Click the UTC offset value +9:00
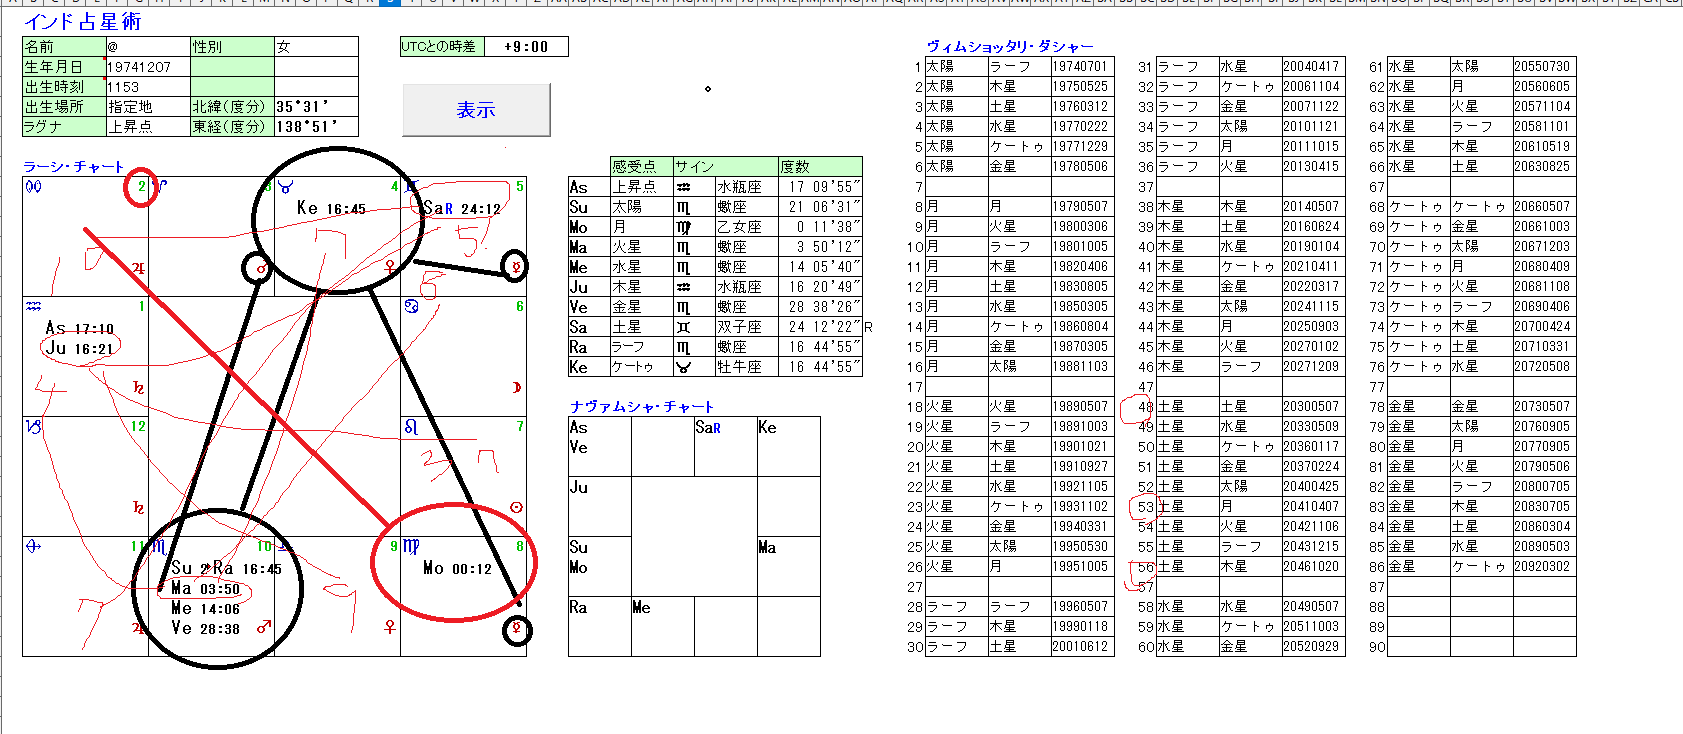The width and height of the screenshot is (1683, 734). (x=526, y=47)
